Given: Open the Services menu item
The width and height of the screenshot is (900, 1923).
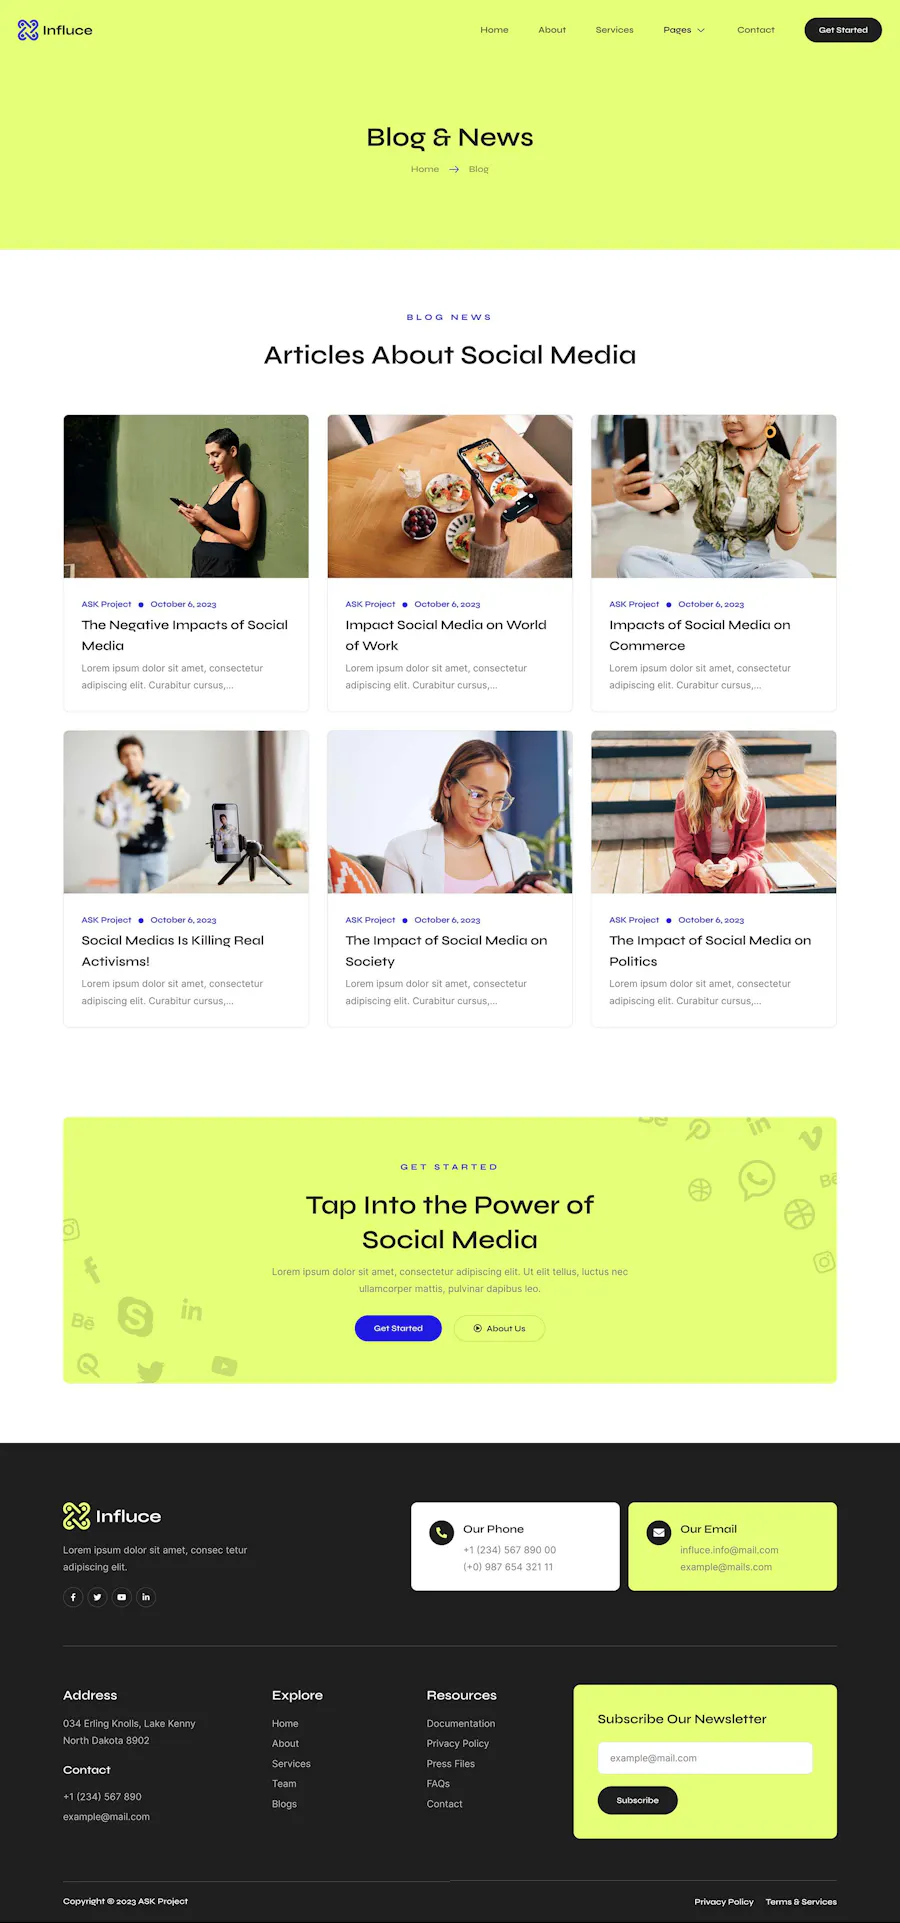Looking at the screenshot, I should pos(614,30).
